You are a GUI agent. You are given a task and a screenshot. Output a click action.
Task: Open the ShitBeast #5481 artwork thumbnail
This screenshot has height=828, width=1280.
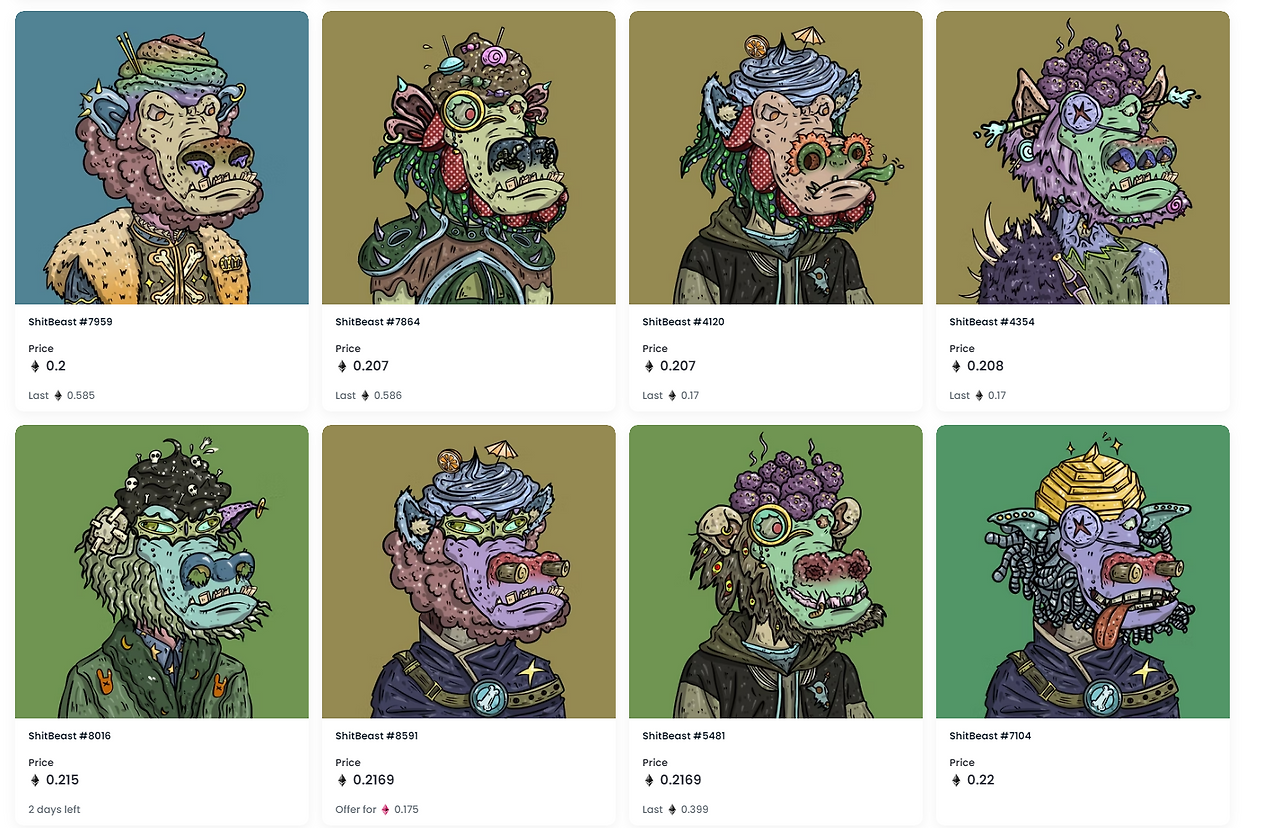pyautogui.click(x=776, y=571)
